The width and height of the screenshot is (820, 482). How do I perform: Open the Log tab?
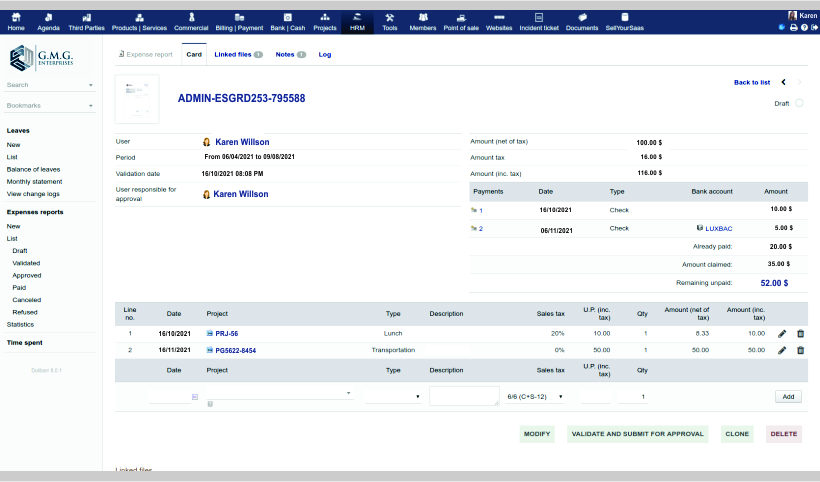pos(324,54)
